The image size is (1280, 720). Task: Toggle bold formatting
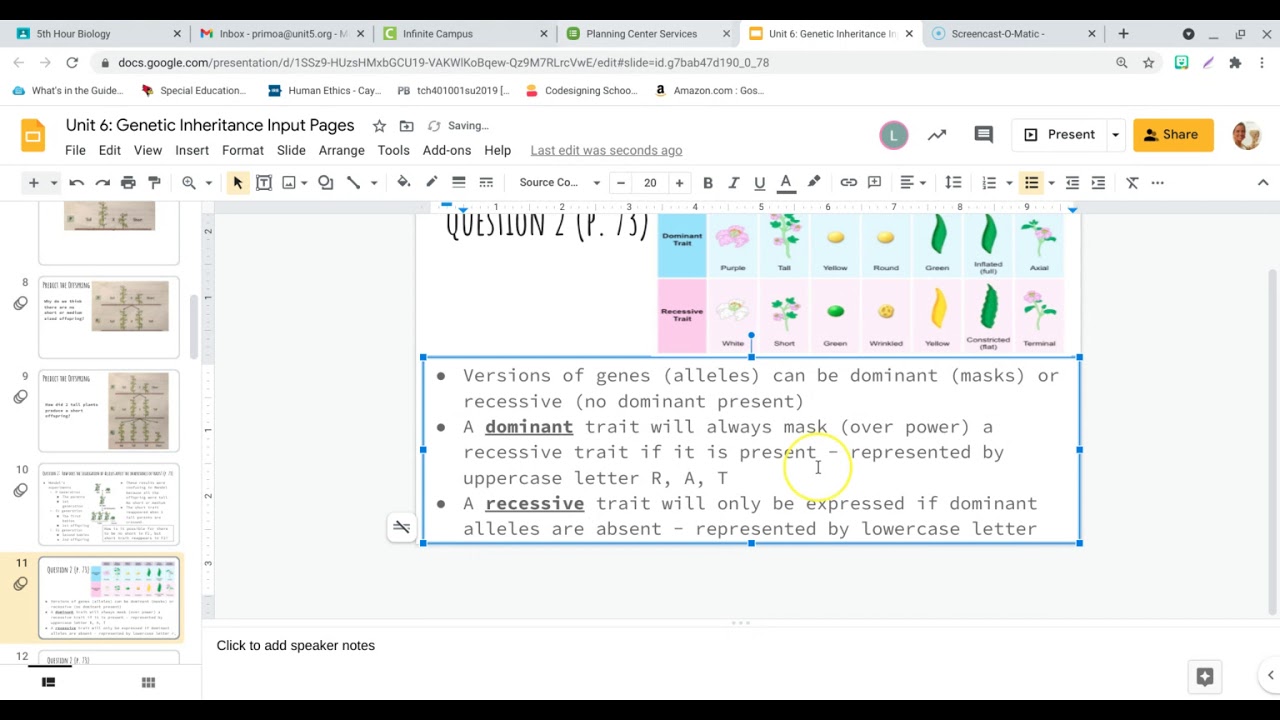[707, 183]
